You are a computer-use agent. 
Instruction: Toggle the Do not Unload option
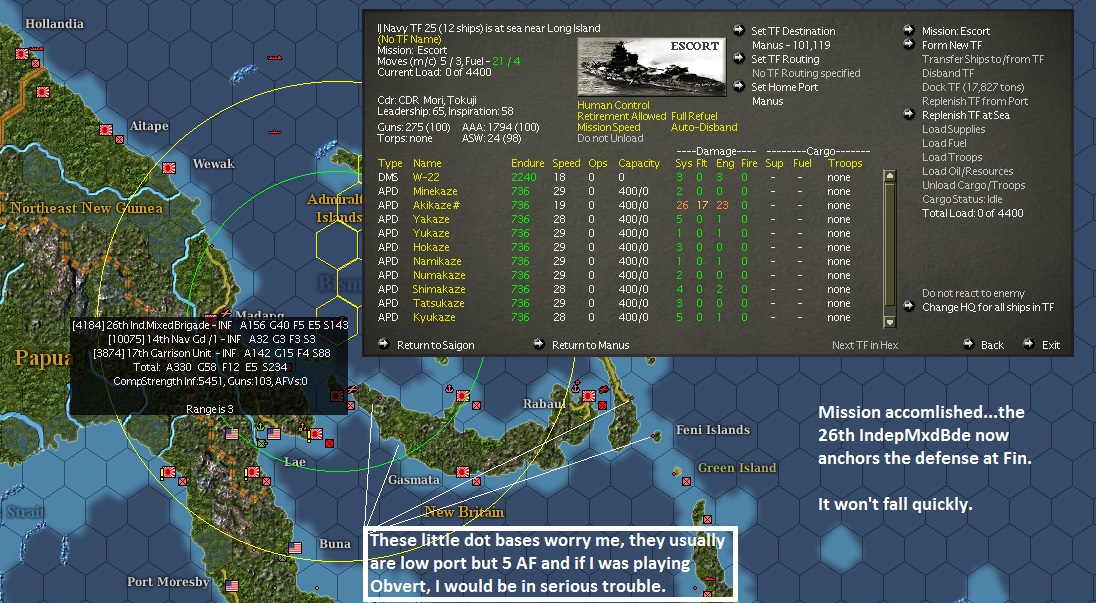[610, 138]
